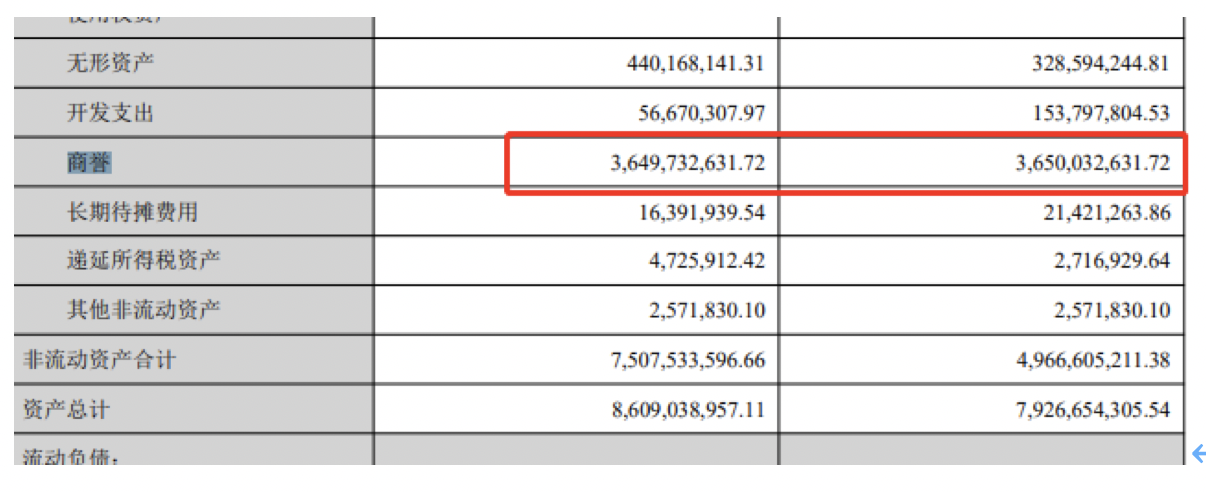
Task: Select the highlighted 商誉 row label
Action: click(x=89, y=162)
